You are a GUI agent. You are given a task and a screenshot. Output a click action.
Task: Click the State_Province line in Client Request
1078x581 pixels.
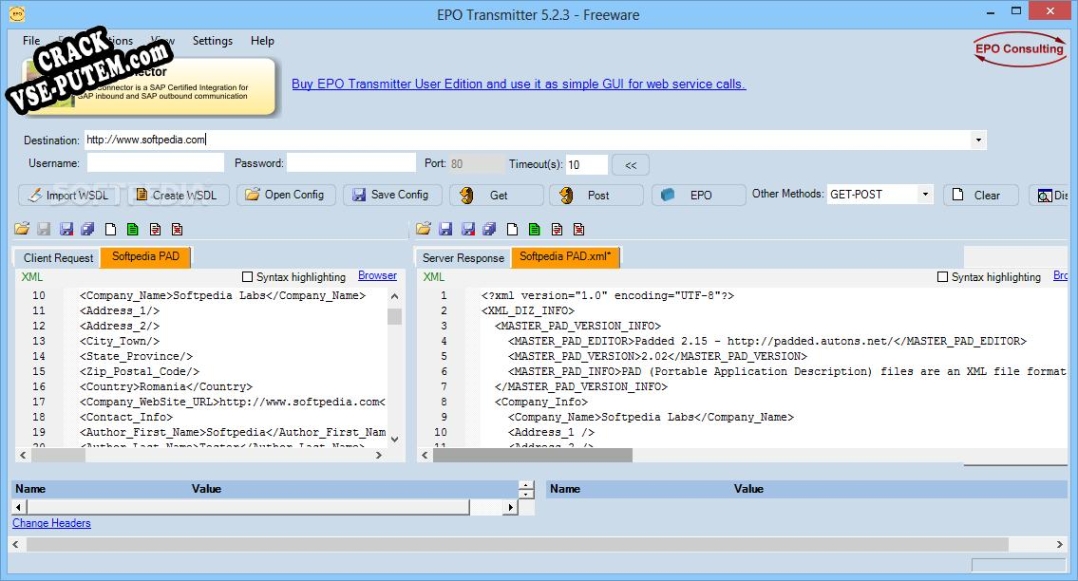[x=136, y=356]
